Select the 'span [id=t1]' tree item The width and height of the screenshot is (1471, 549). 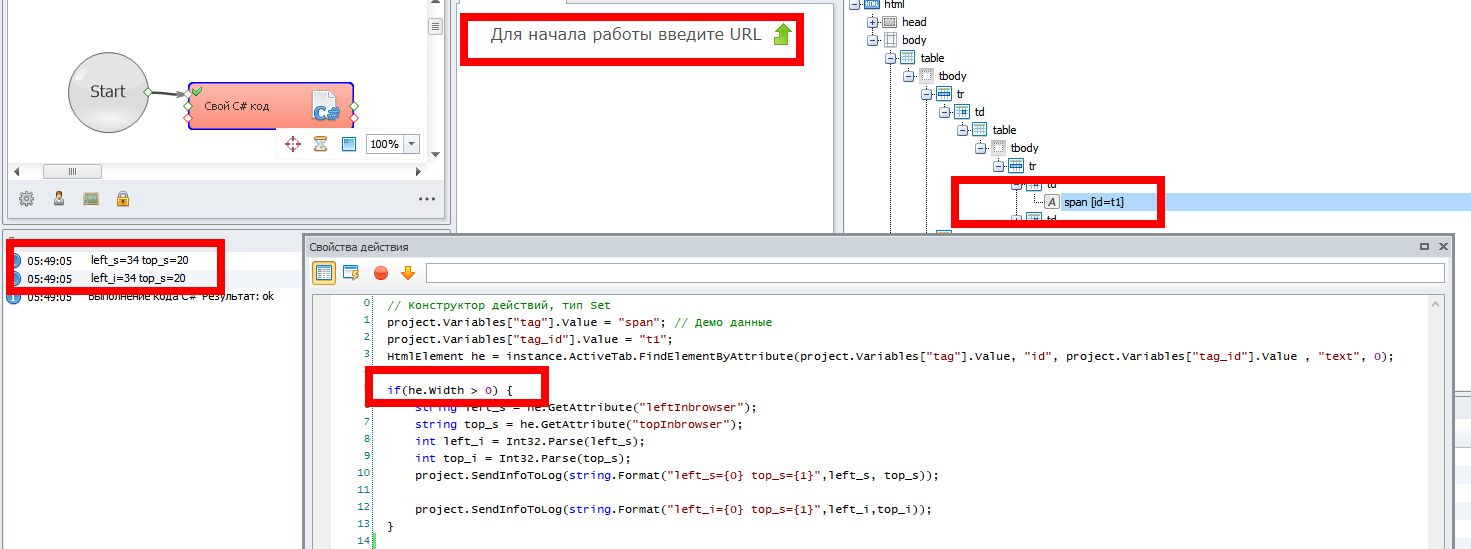point(1094,202)
